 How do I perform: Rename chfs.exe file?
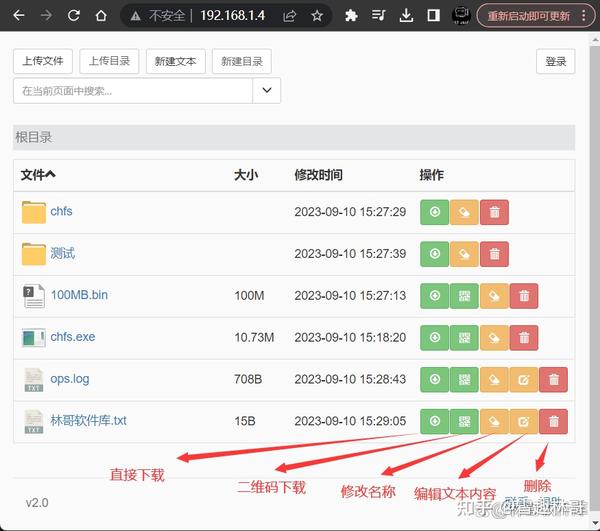(494, 337)
